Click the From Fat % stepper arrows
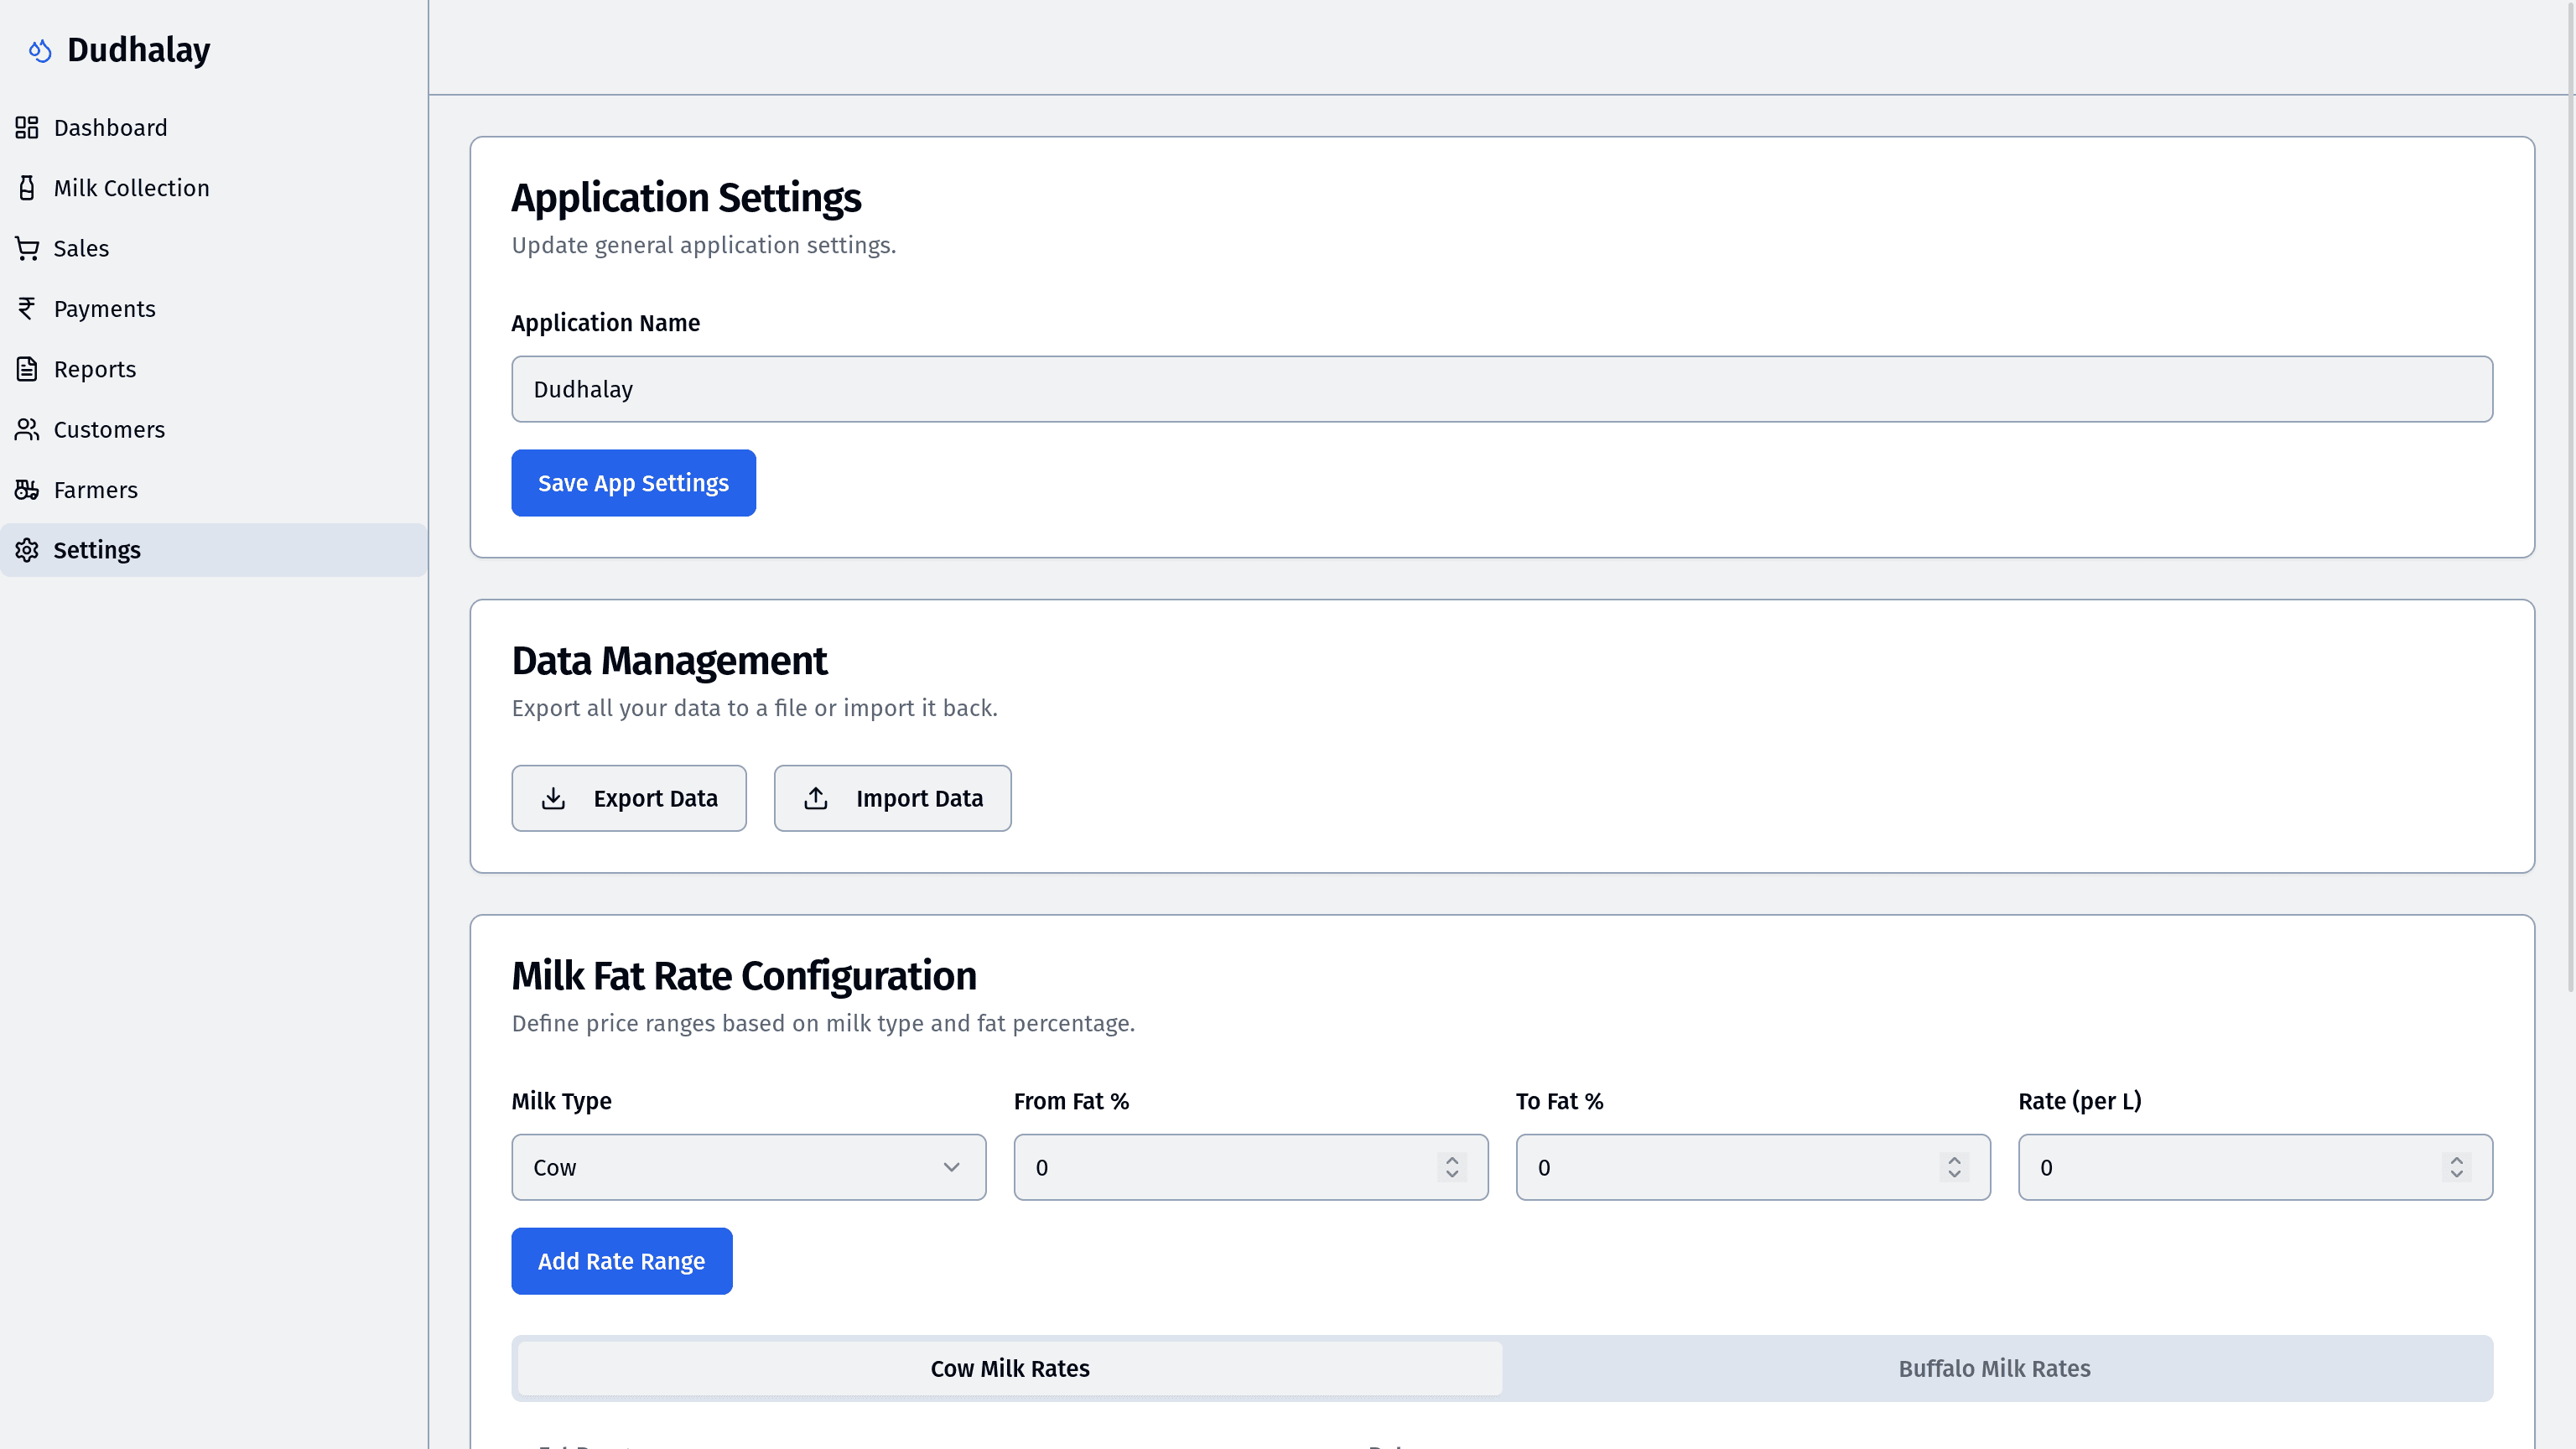This screenshot has height=1449, width=2576. click(x=1452, y=1167)
